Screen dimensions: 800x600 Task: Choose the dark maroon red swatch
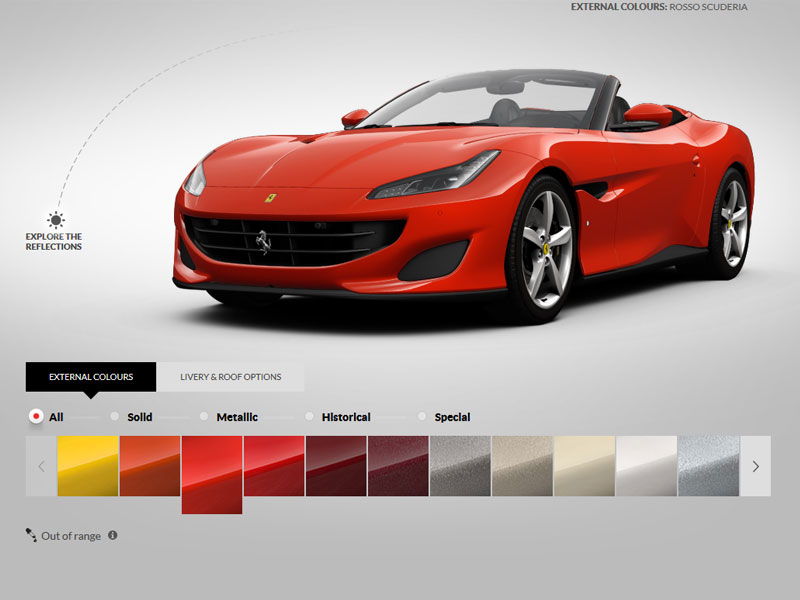(336, 466)
